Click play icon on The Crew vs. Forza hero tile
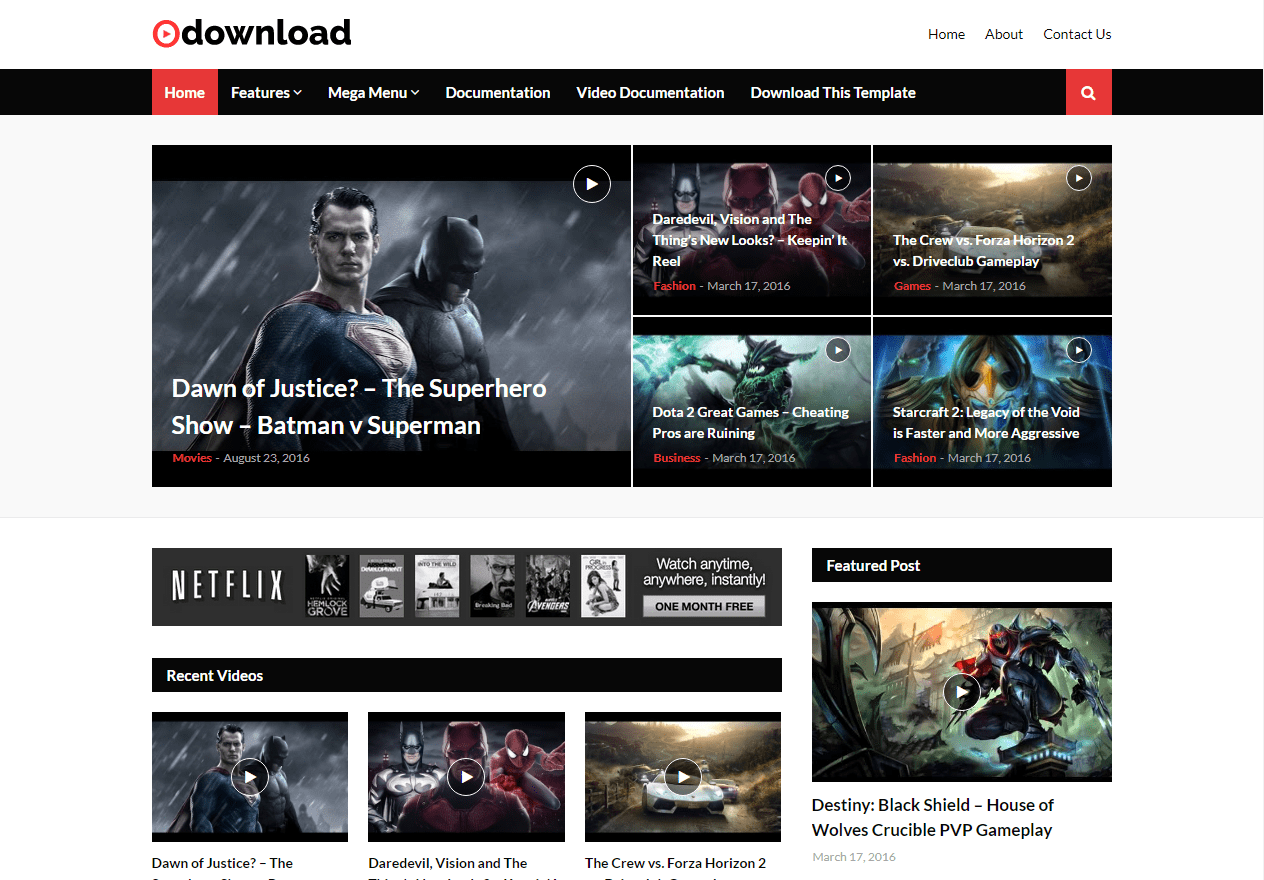 tap(1079, 178)
